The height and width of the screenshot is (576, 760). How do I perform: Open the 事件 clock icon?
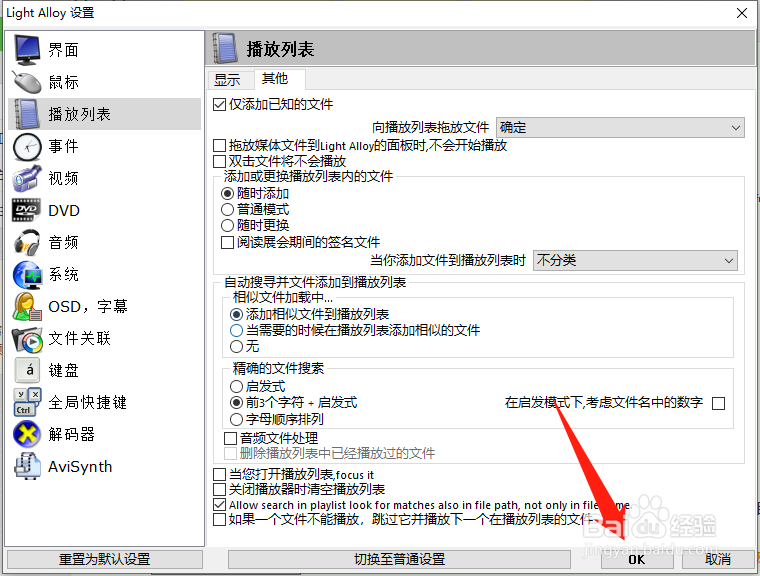(27, 146)
